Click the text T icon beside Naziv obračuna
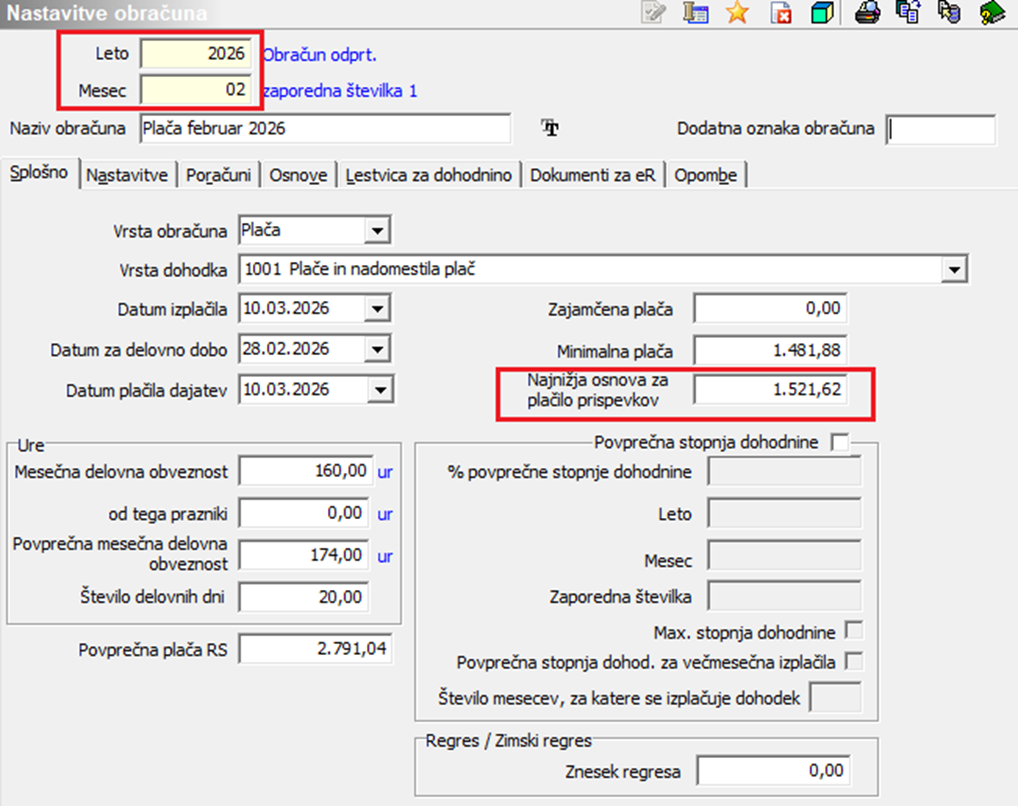The width and height of the screenshot is (1018, 806). 550,128
